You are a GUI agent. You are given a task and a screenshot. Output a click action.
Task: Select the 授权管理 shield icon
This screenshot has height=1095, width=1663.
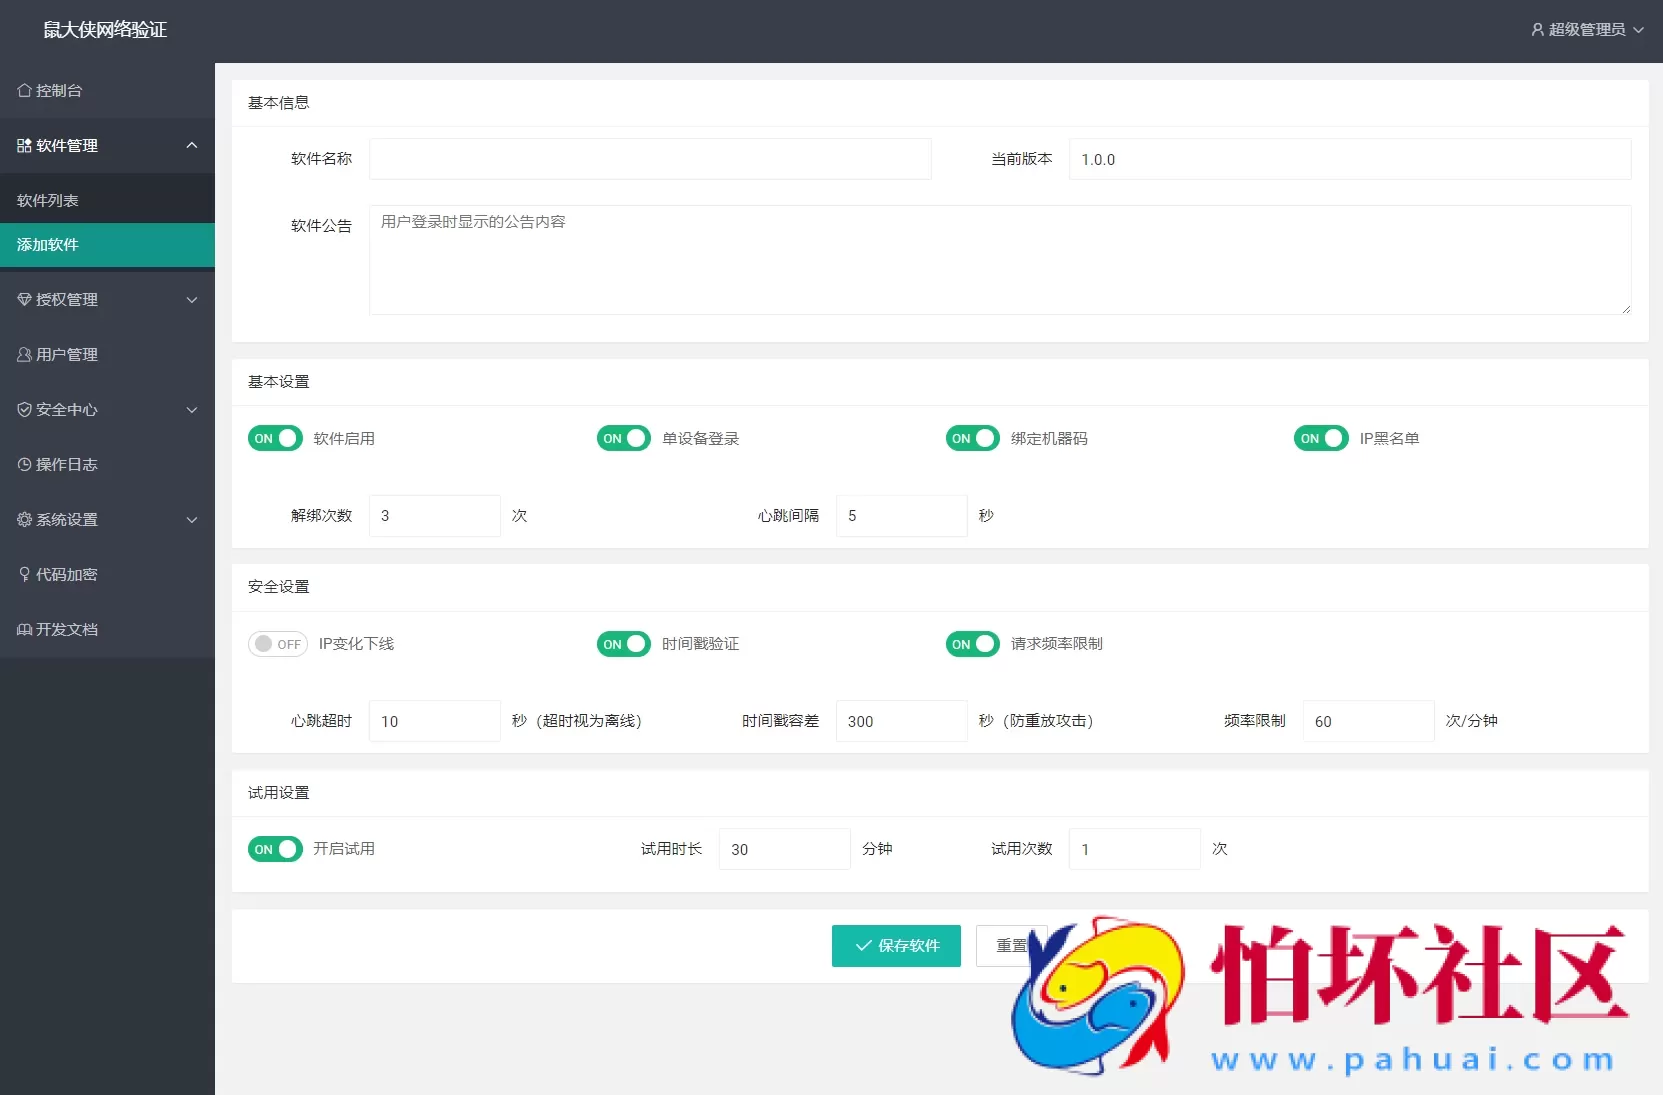pyautogui.click(x=23, y=299)
